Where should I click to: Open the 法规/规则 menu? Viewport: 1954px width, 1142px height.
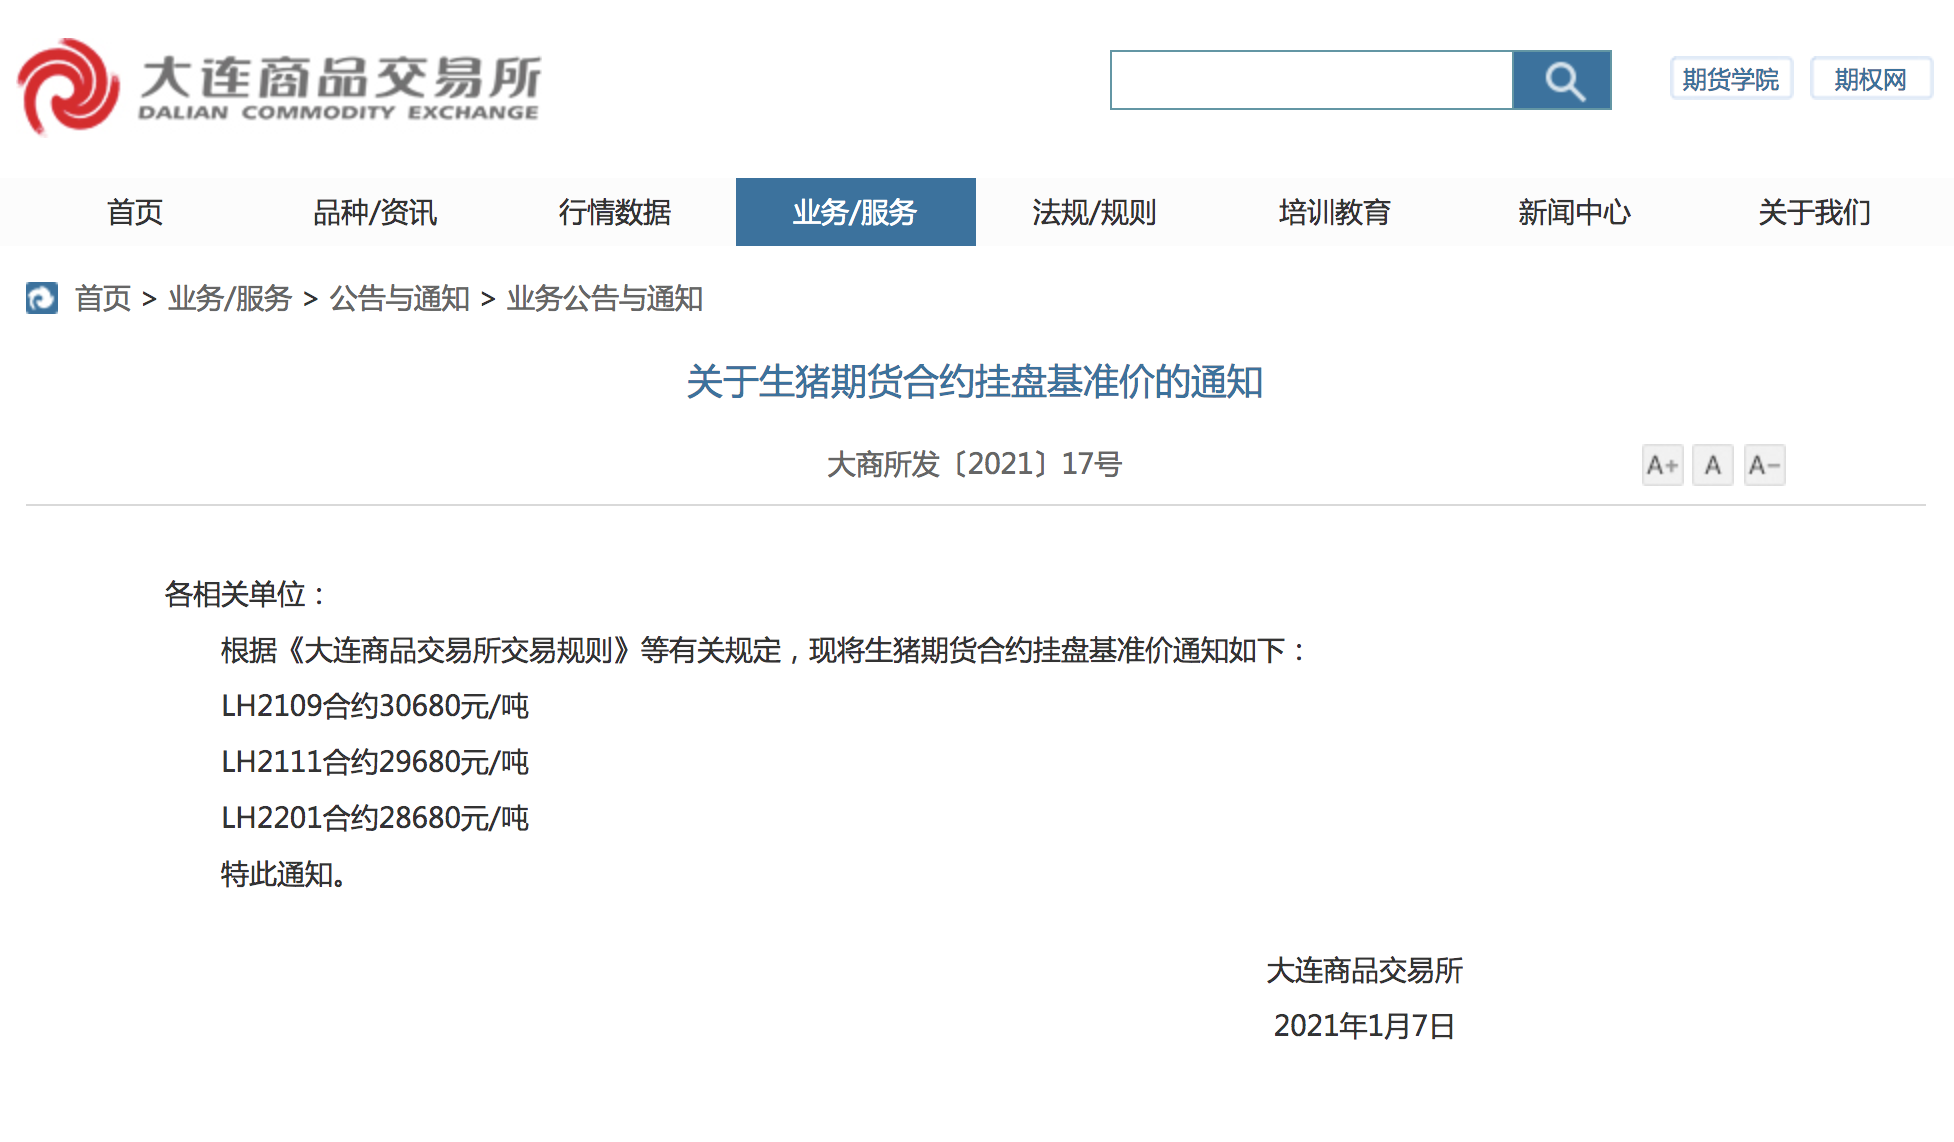[x=1095, y=212]
